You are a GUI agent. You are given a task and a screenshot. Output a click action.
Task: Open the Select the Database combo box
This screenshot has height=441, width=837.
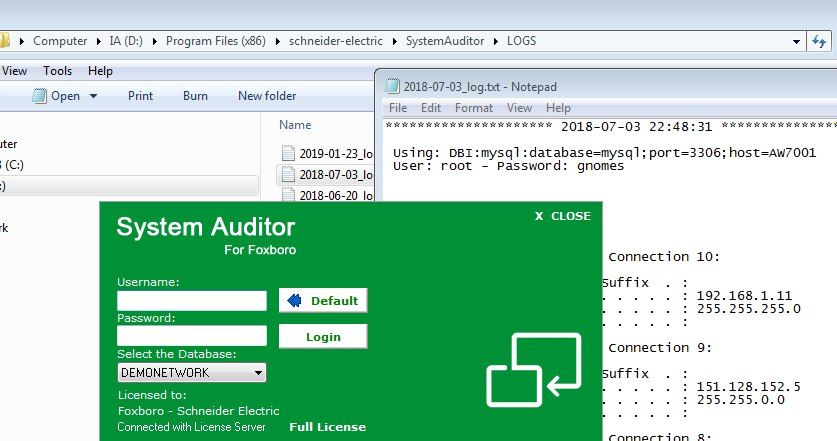[x=192, y=373]
